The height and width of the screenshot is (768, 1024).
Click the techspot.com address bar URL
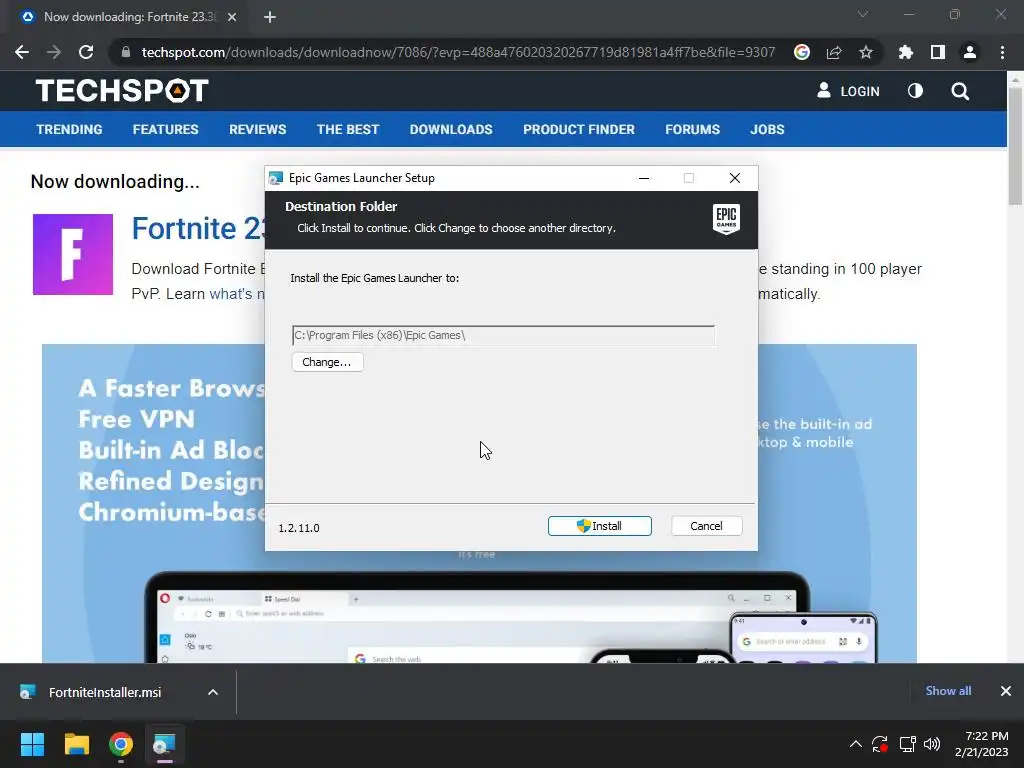tap(458, 52)
